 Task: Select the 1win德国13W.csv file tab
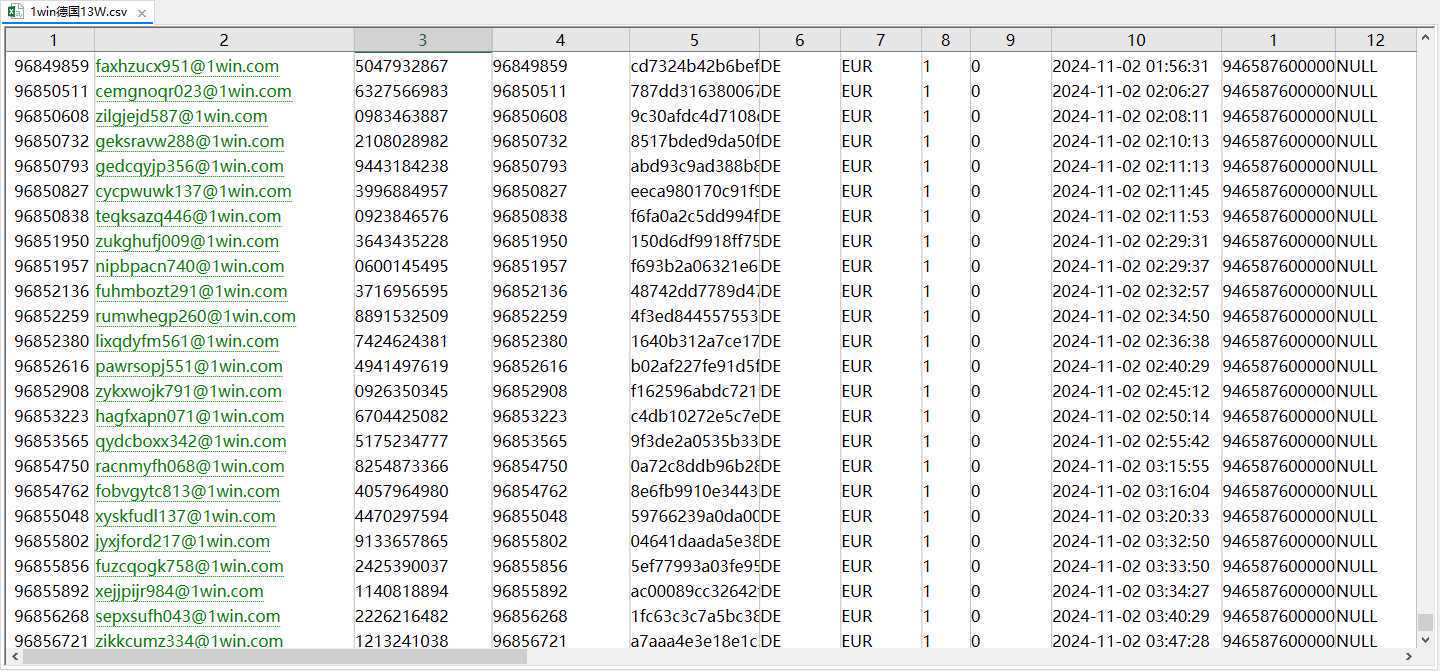coord(78,12)
